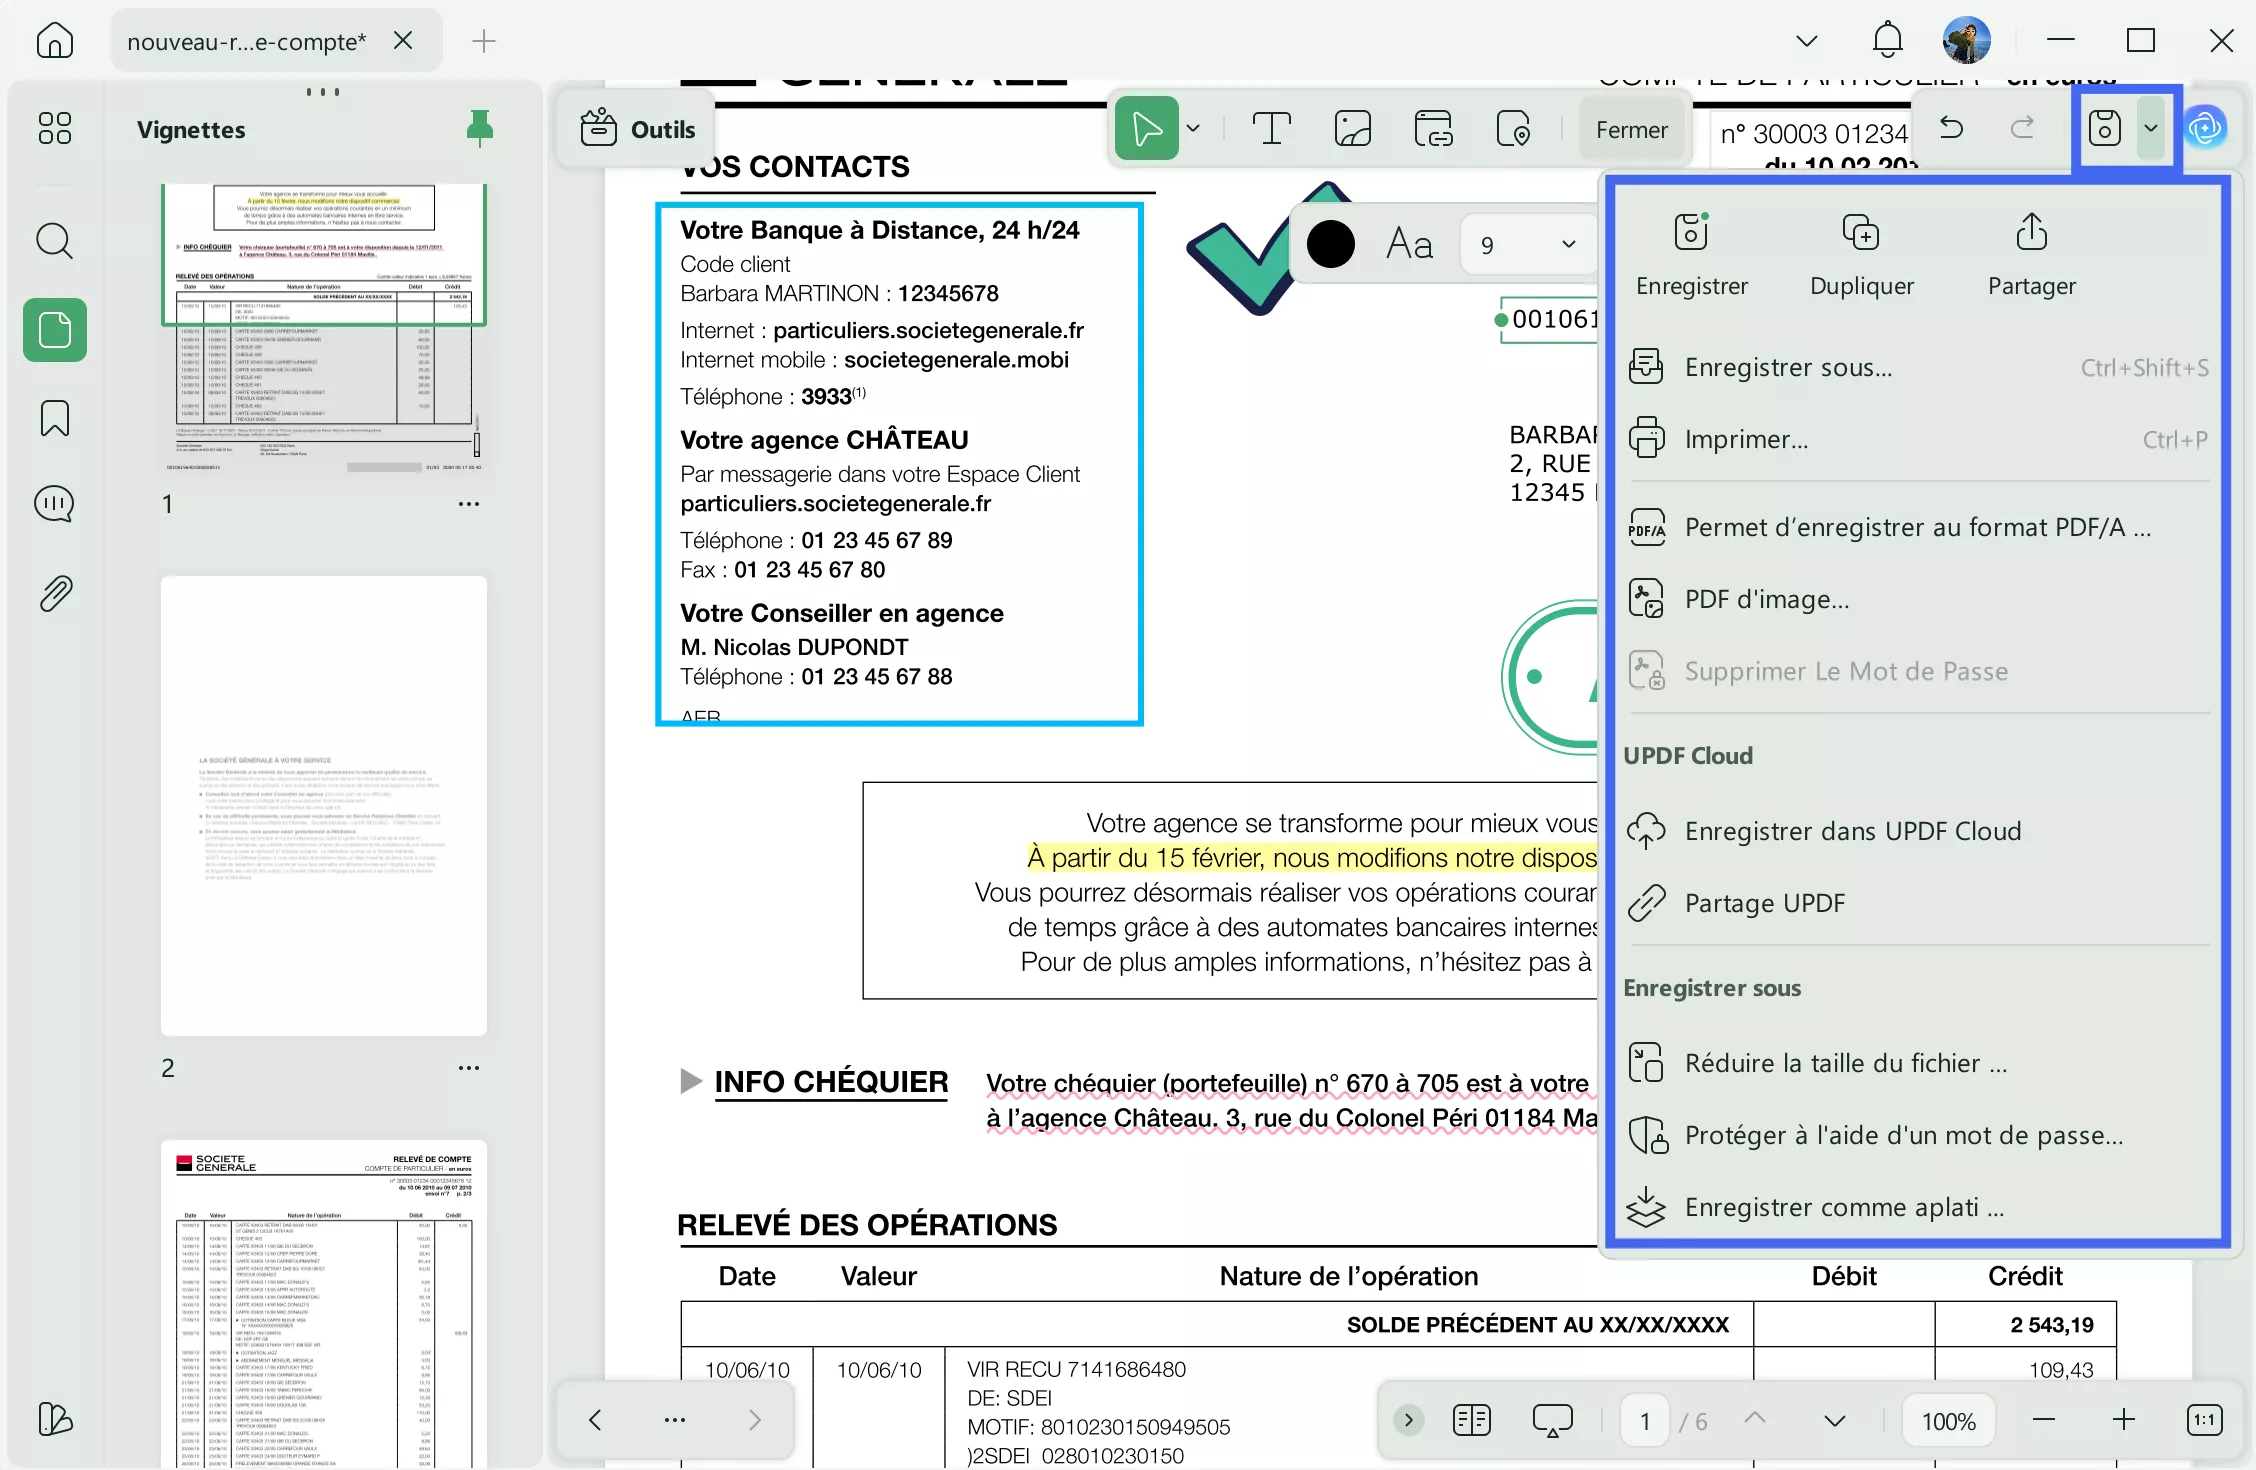Image resolution: width=2256 pixels, height=1470 pixels.
Task: Open the font size dropdown
Action: pyautogui.click(x=1527, y=243)
